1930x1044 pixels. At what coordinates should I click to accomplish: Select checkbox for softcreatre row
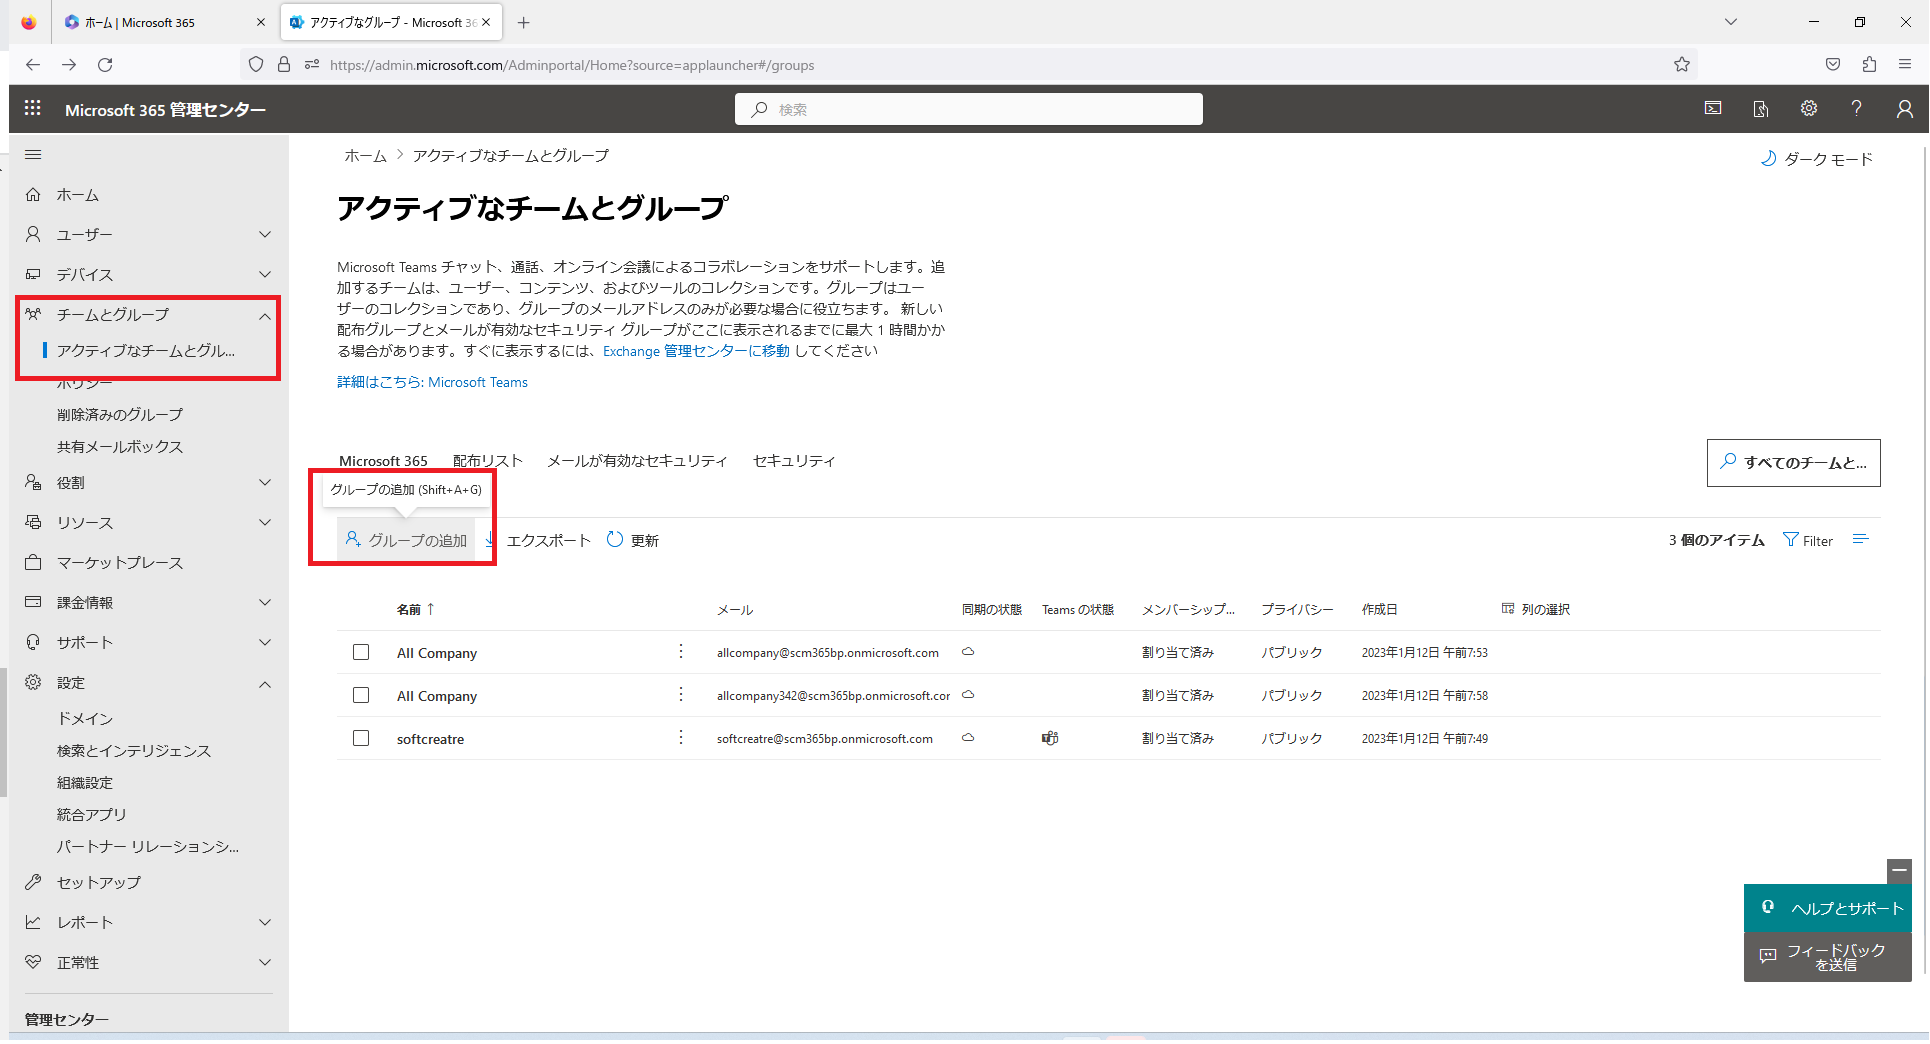click(361, 738)
